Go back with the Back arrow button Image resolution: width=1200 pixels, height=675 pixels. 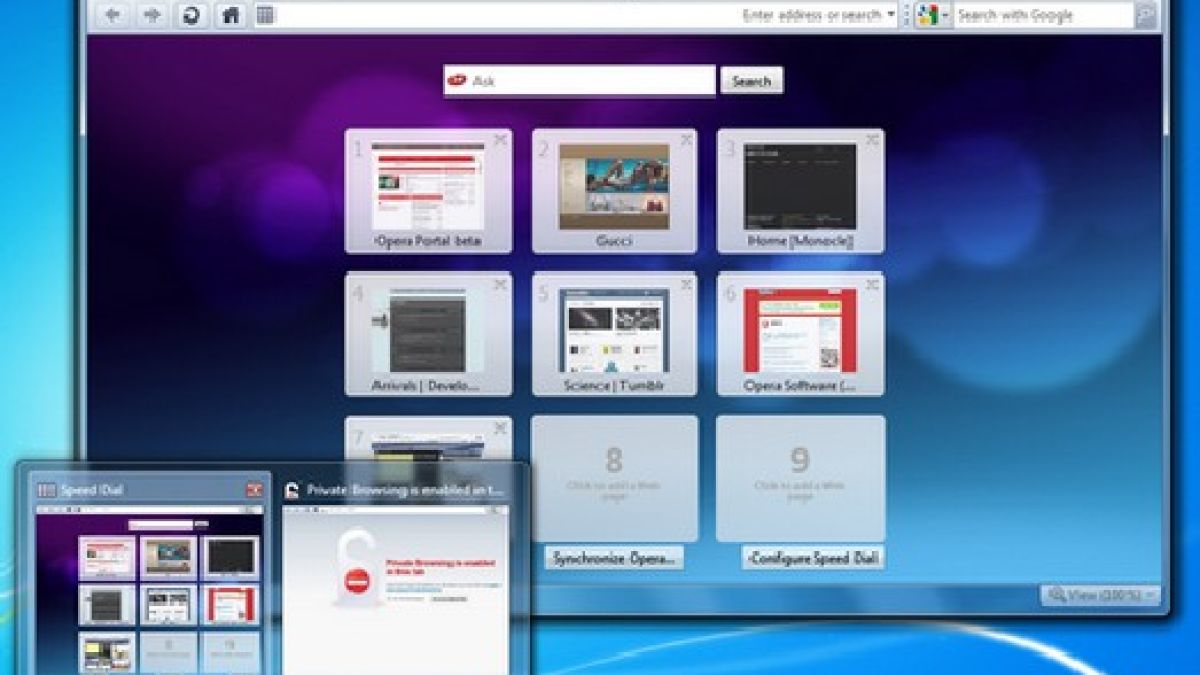(x=113, y=15)
